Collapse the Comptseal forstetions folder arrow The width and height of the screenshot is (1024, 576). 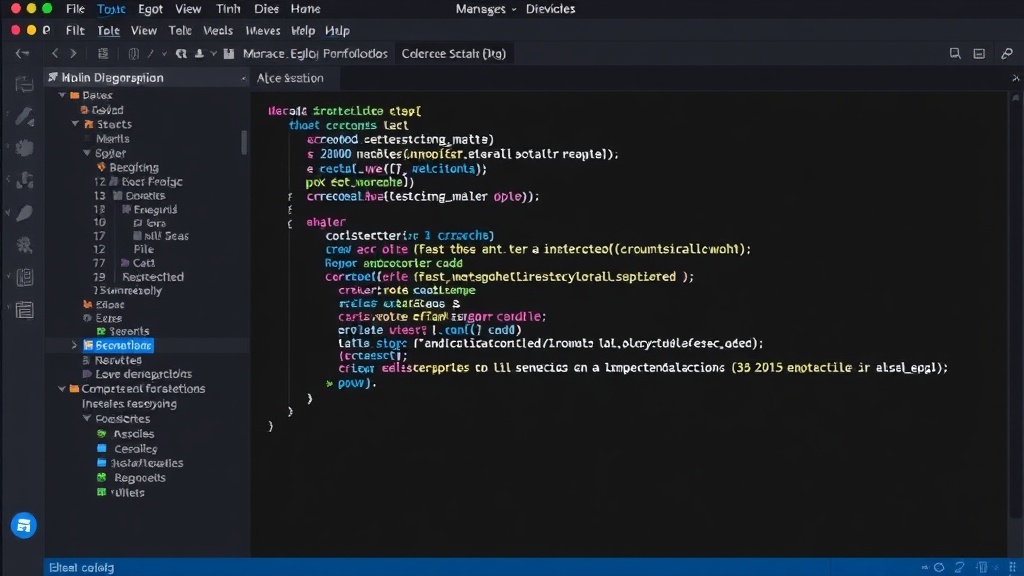click(62, 389)
